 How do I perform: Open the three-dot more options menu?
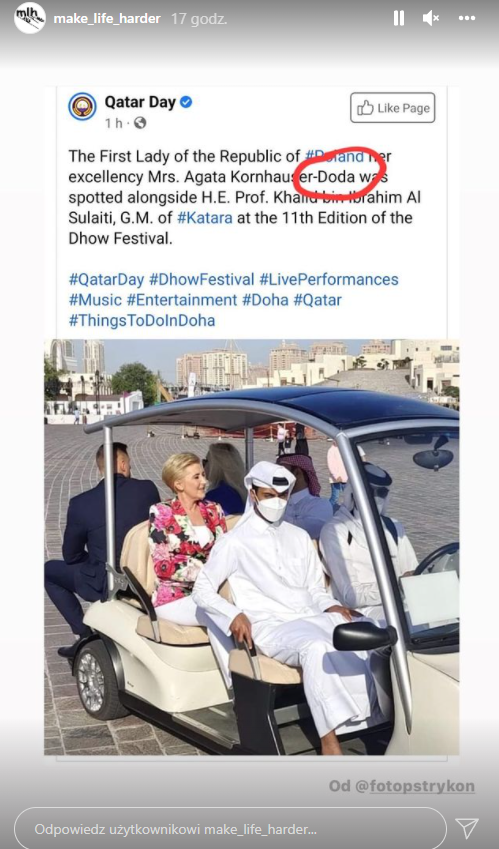[x=467, y=18]
